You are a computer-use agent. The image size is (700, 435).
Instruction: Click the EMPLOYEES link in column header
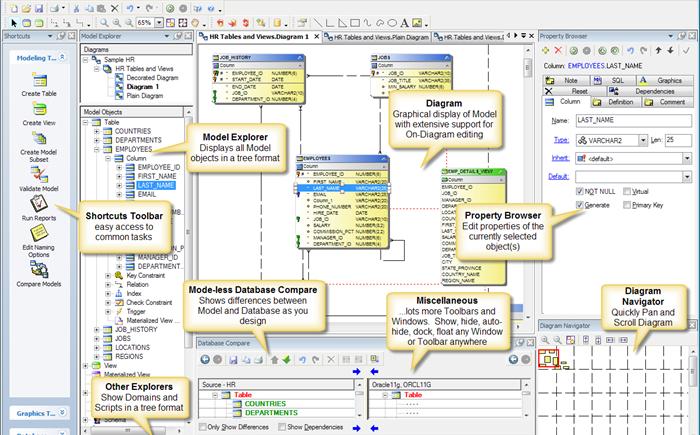(586, 66)
